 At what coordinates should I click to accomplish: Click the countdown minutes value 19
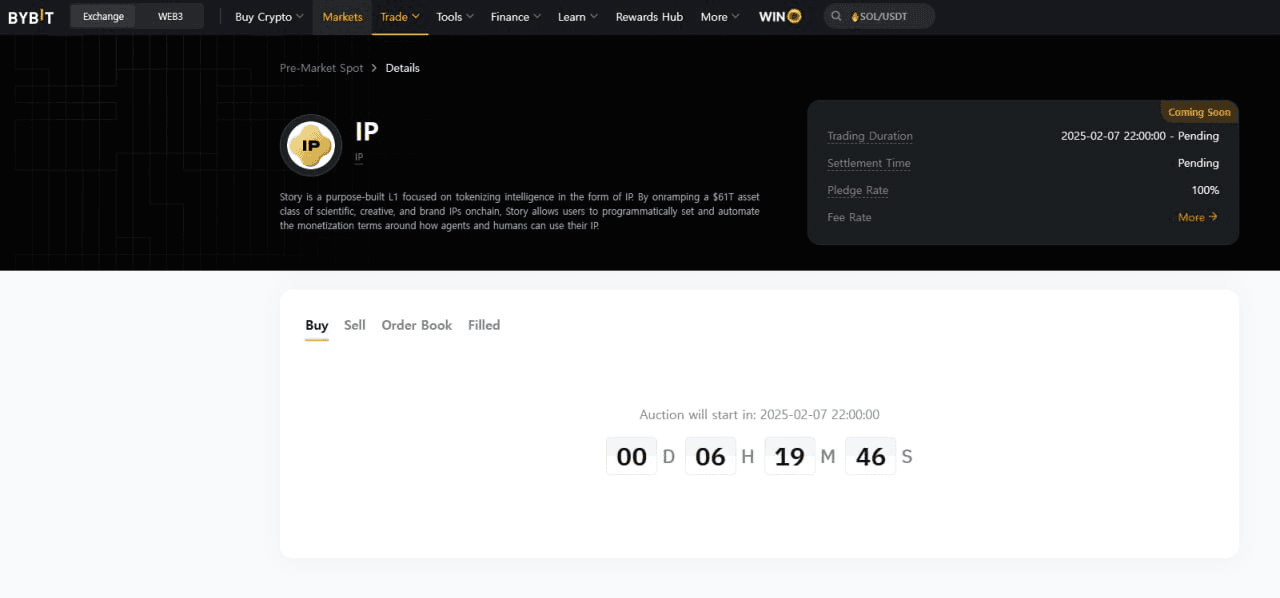(x=790, y=456)
